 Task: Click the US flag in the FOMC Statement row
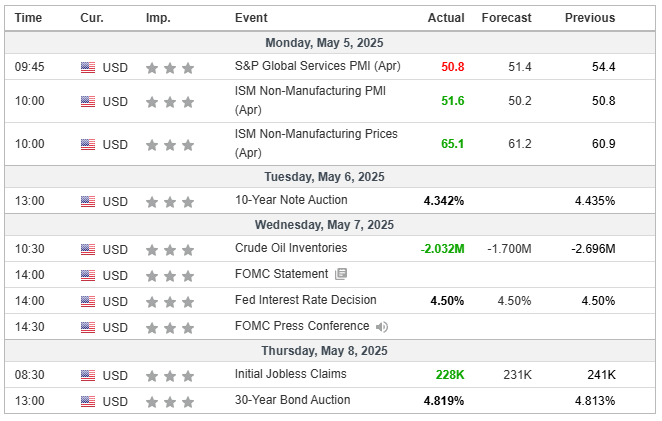(88, 276)
